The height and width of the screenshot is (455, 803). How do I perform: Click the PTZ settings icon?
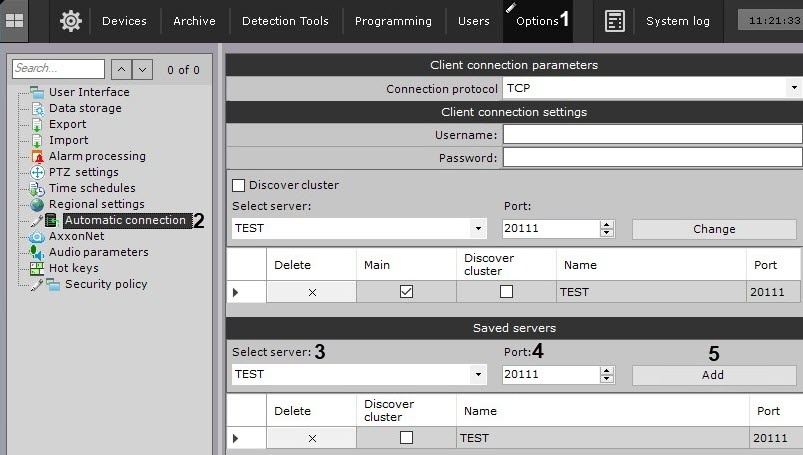[38, 172]
